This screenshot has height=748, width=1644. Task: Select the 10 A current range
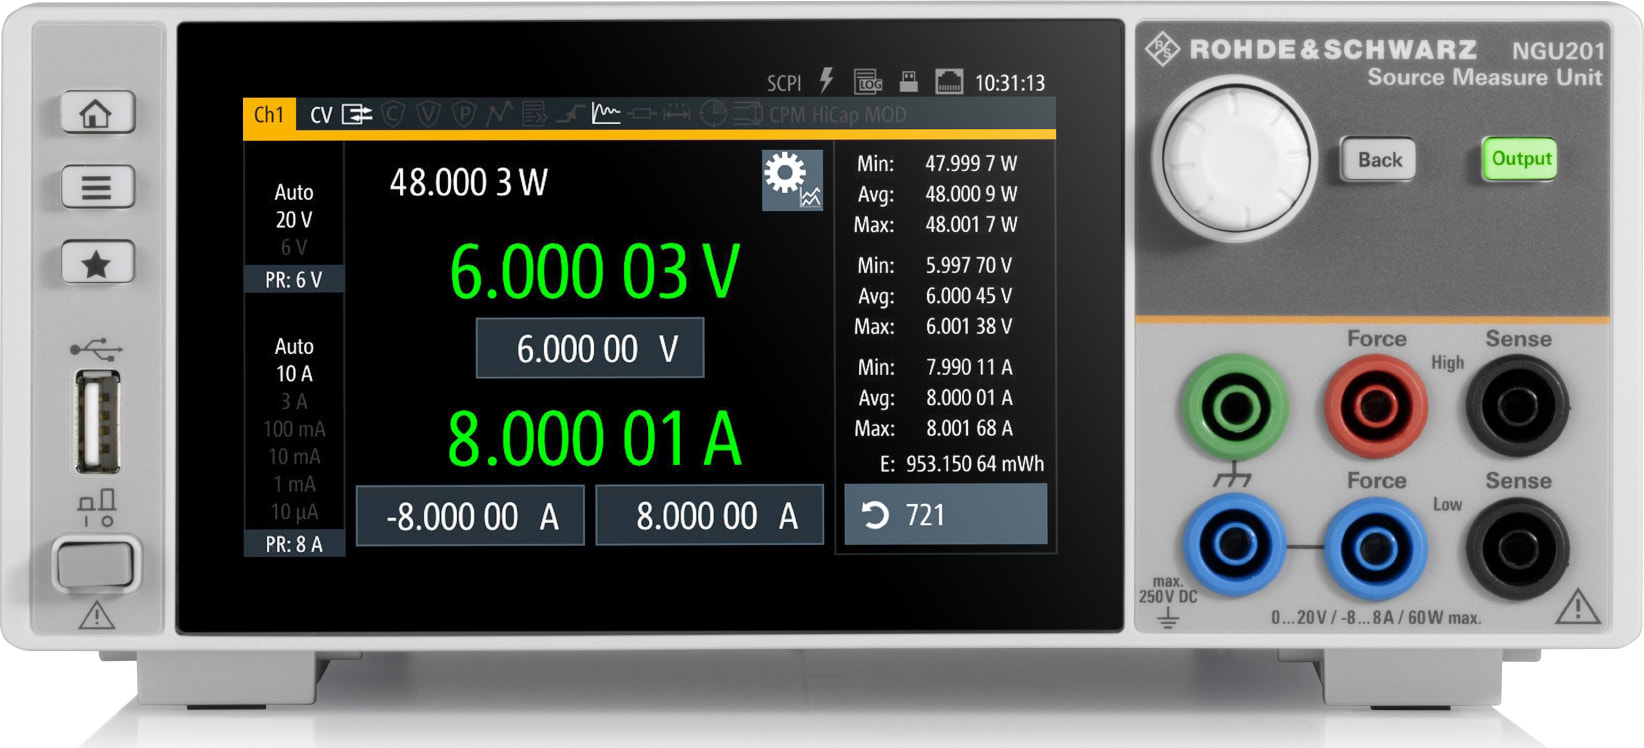[294, 374]
